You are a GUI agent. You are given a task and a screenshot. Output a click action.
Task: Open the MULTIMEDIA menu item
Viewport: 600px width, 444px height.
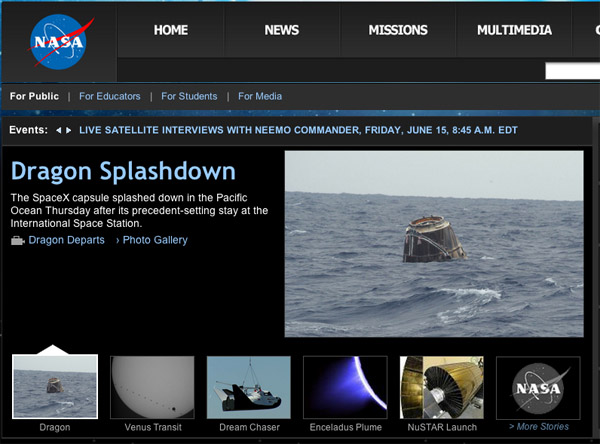tap(514, 30)
